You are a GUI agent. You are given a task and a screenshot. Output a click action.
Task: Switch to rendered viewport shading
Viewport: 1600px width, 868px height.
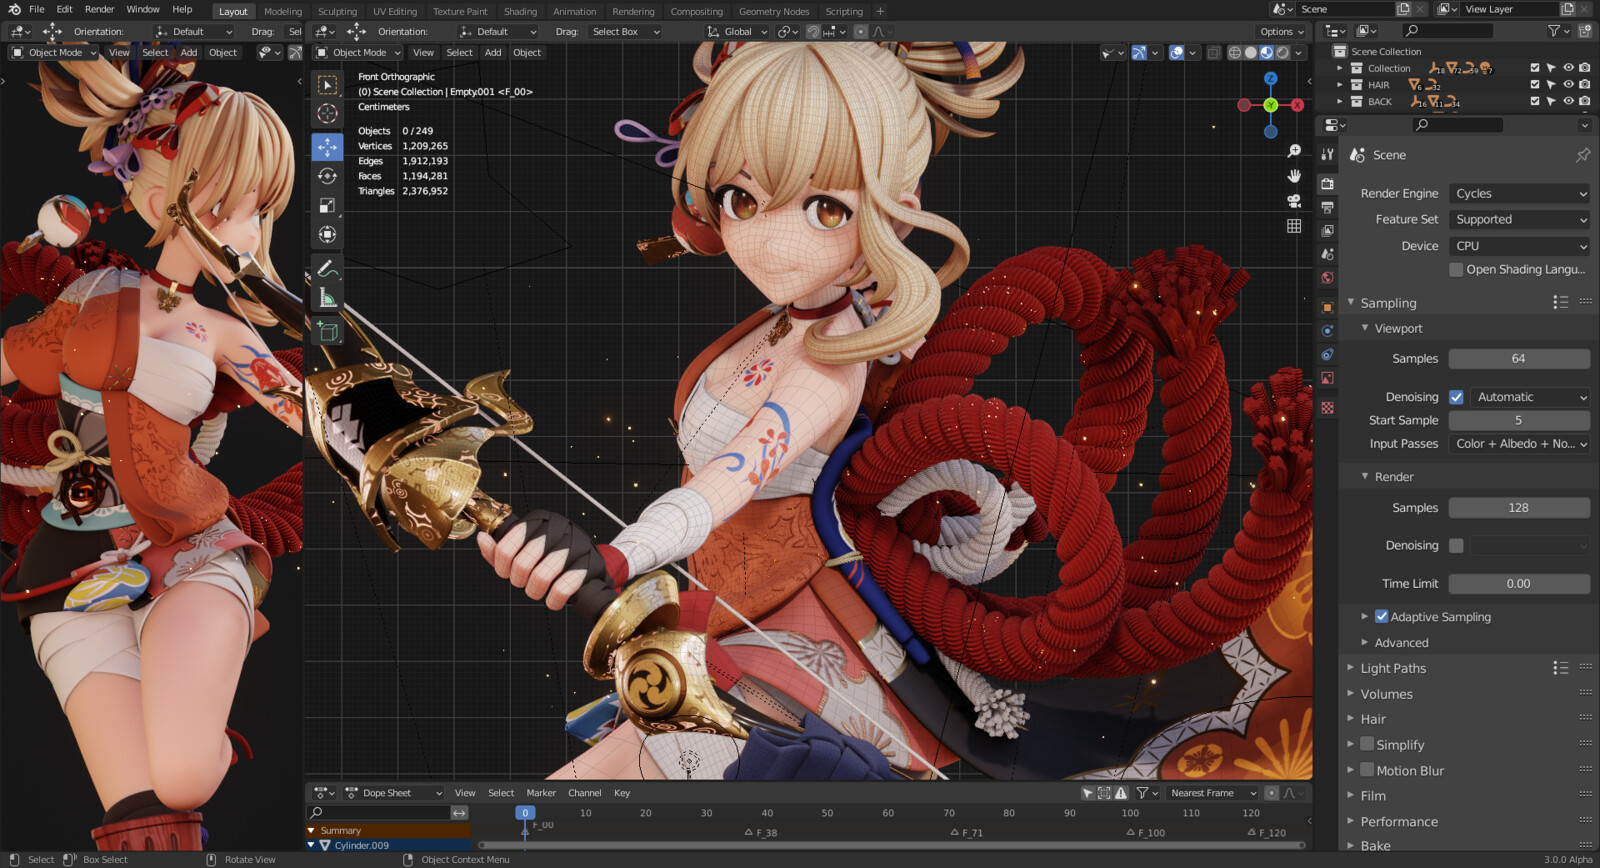pyautogui.click(x=1283, y=53)
